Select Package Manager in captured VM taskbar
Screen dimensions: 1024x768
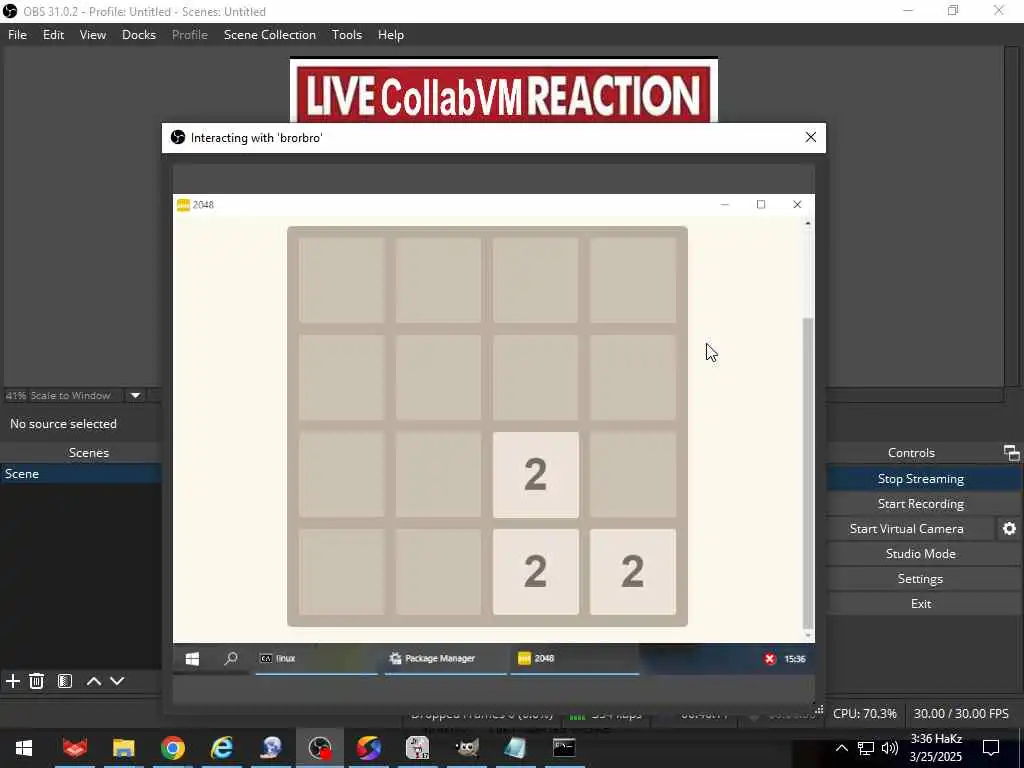pos(445,658)
